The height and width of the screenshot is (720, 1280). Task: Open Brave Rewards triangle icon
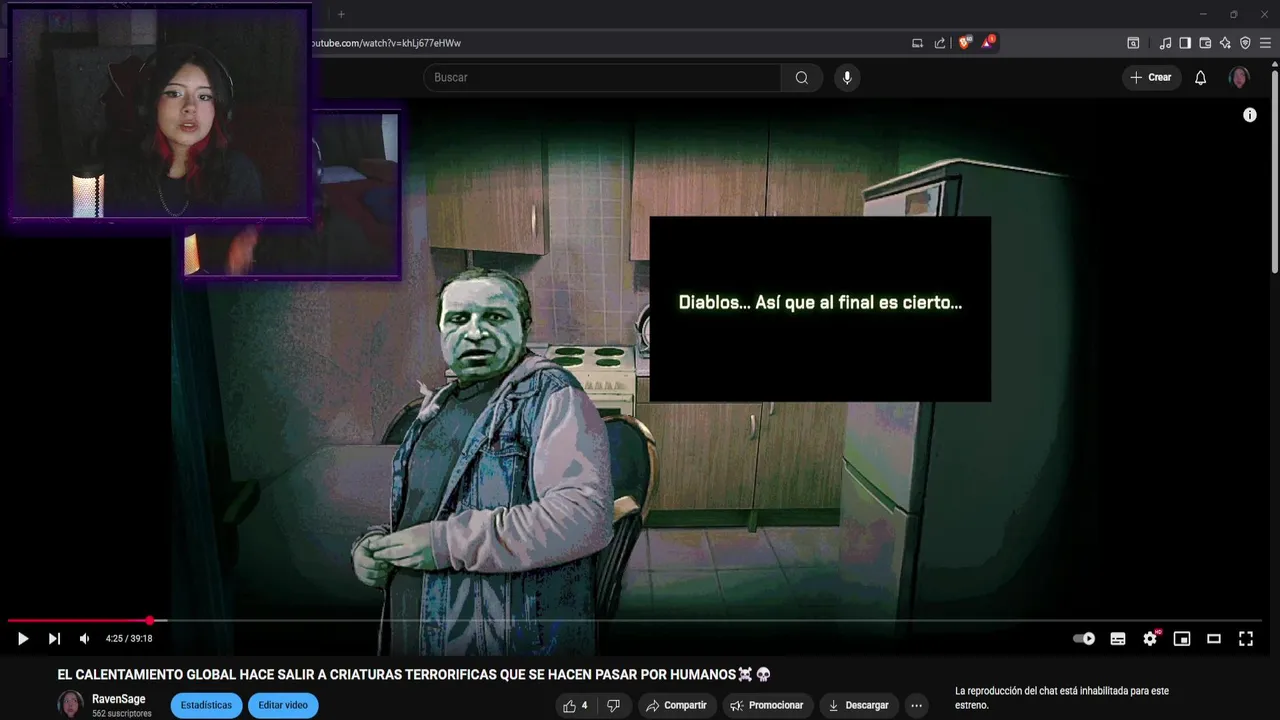[988, 43]
